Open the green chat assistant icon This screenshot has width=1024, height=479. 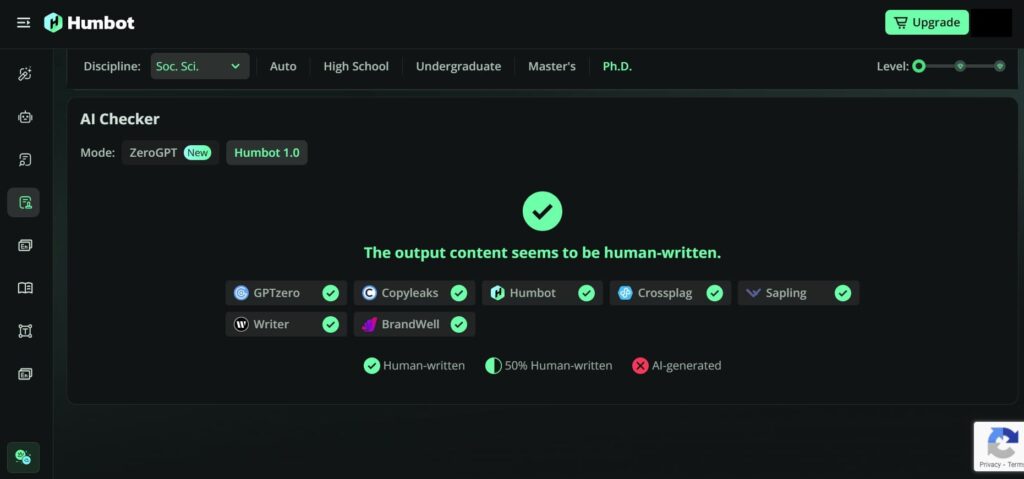coord(24,457)
